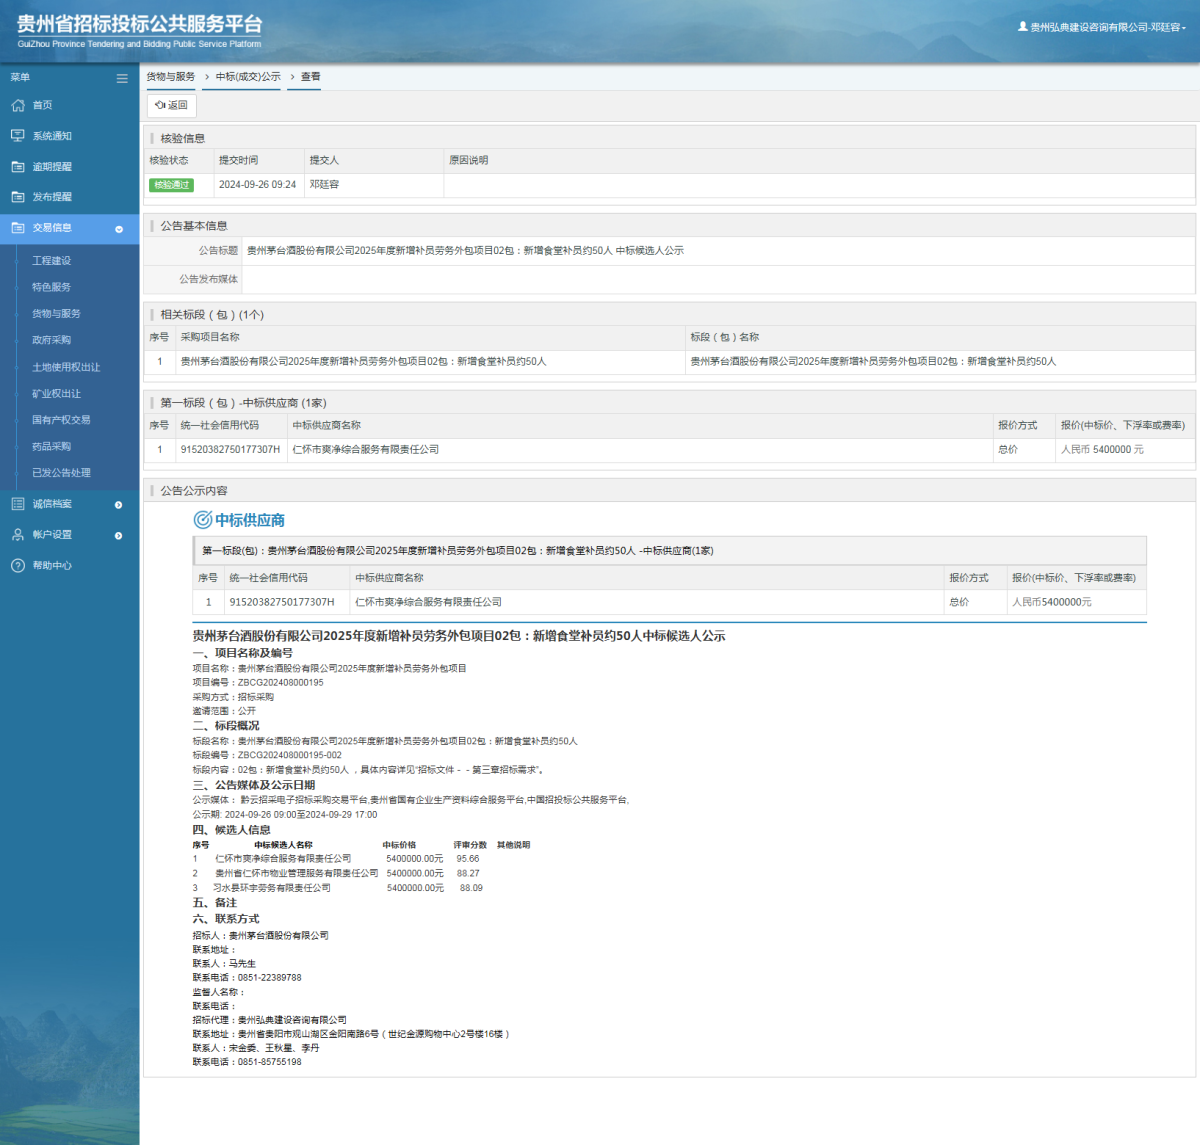
Task: Click phone number 0851-22389788
Action: pos(269,978)
